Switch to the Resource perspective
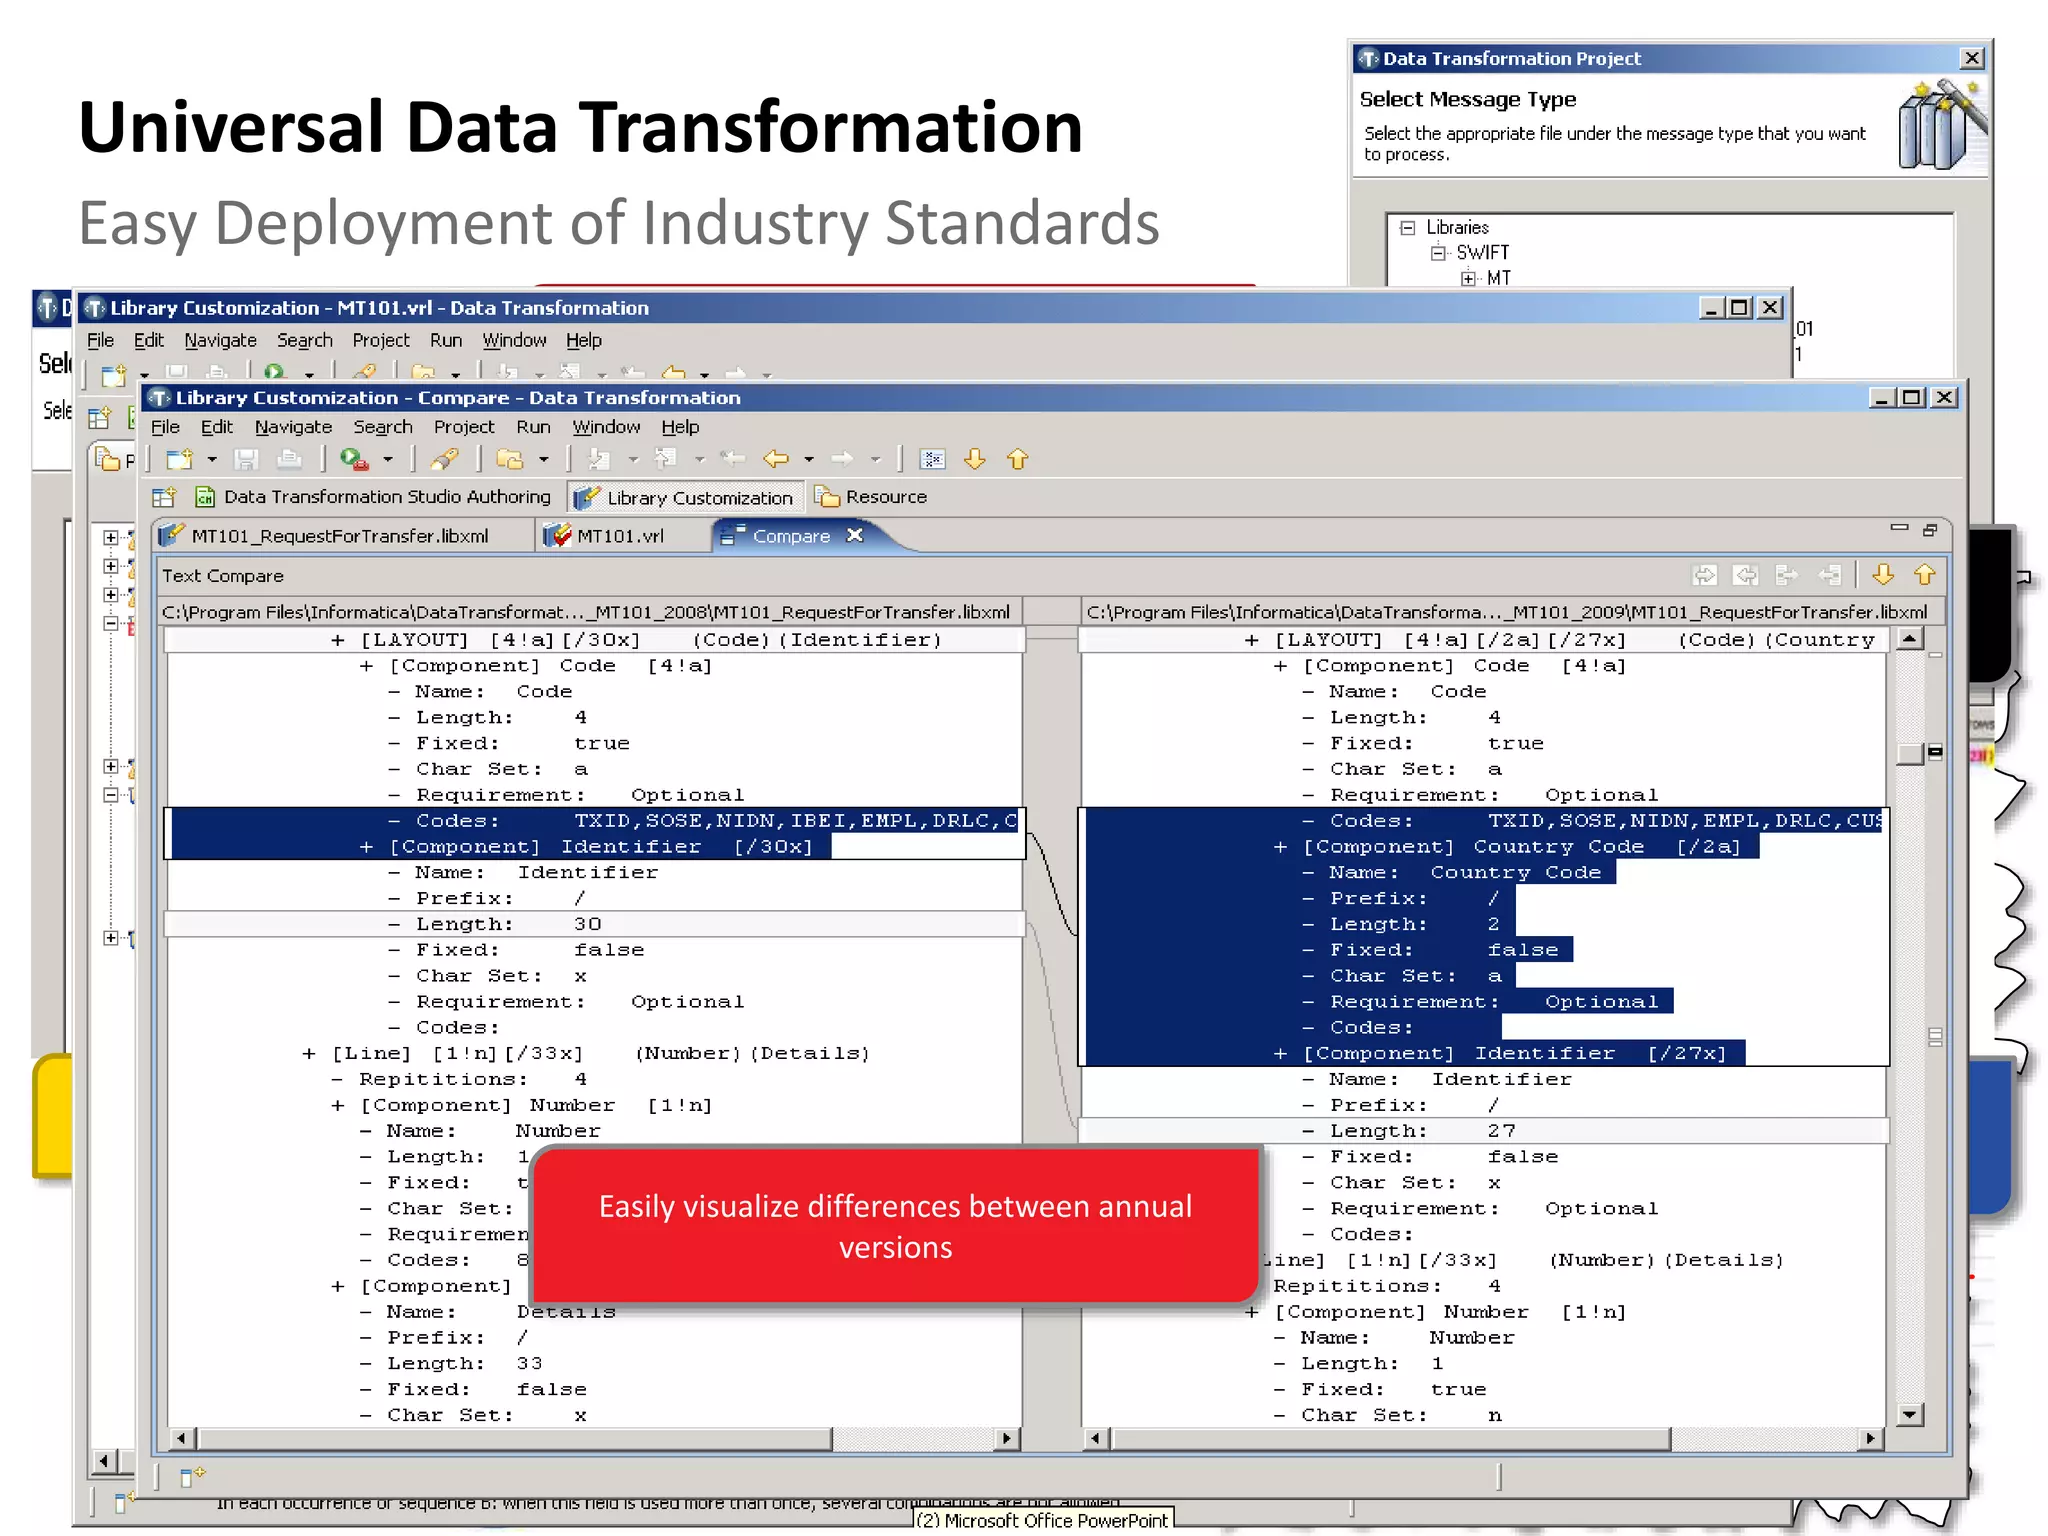This screenshot has width=2048, height=1536. click(872, 497)
